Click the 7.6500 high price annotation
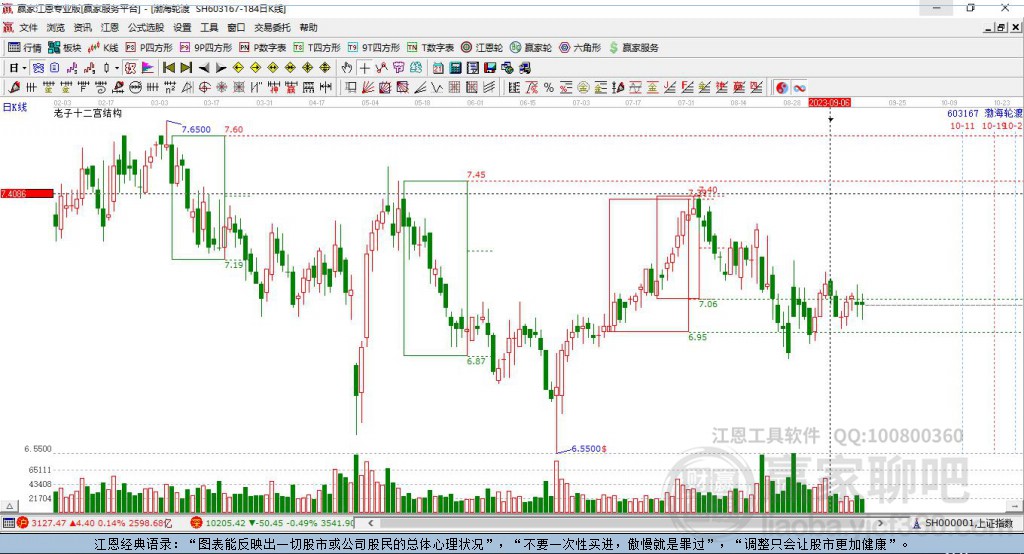The image size is (1024, 554). pos(196,129)
